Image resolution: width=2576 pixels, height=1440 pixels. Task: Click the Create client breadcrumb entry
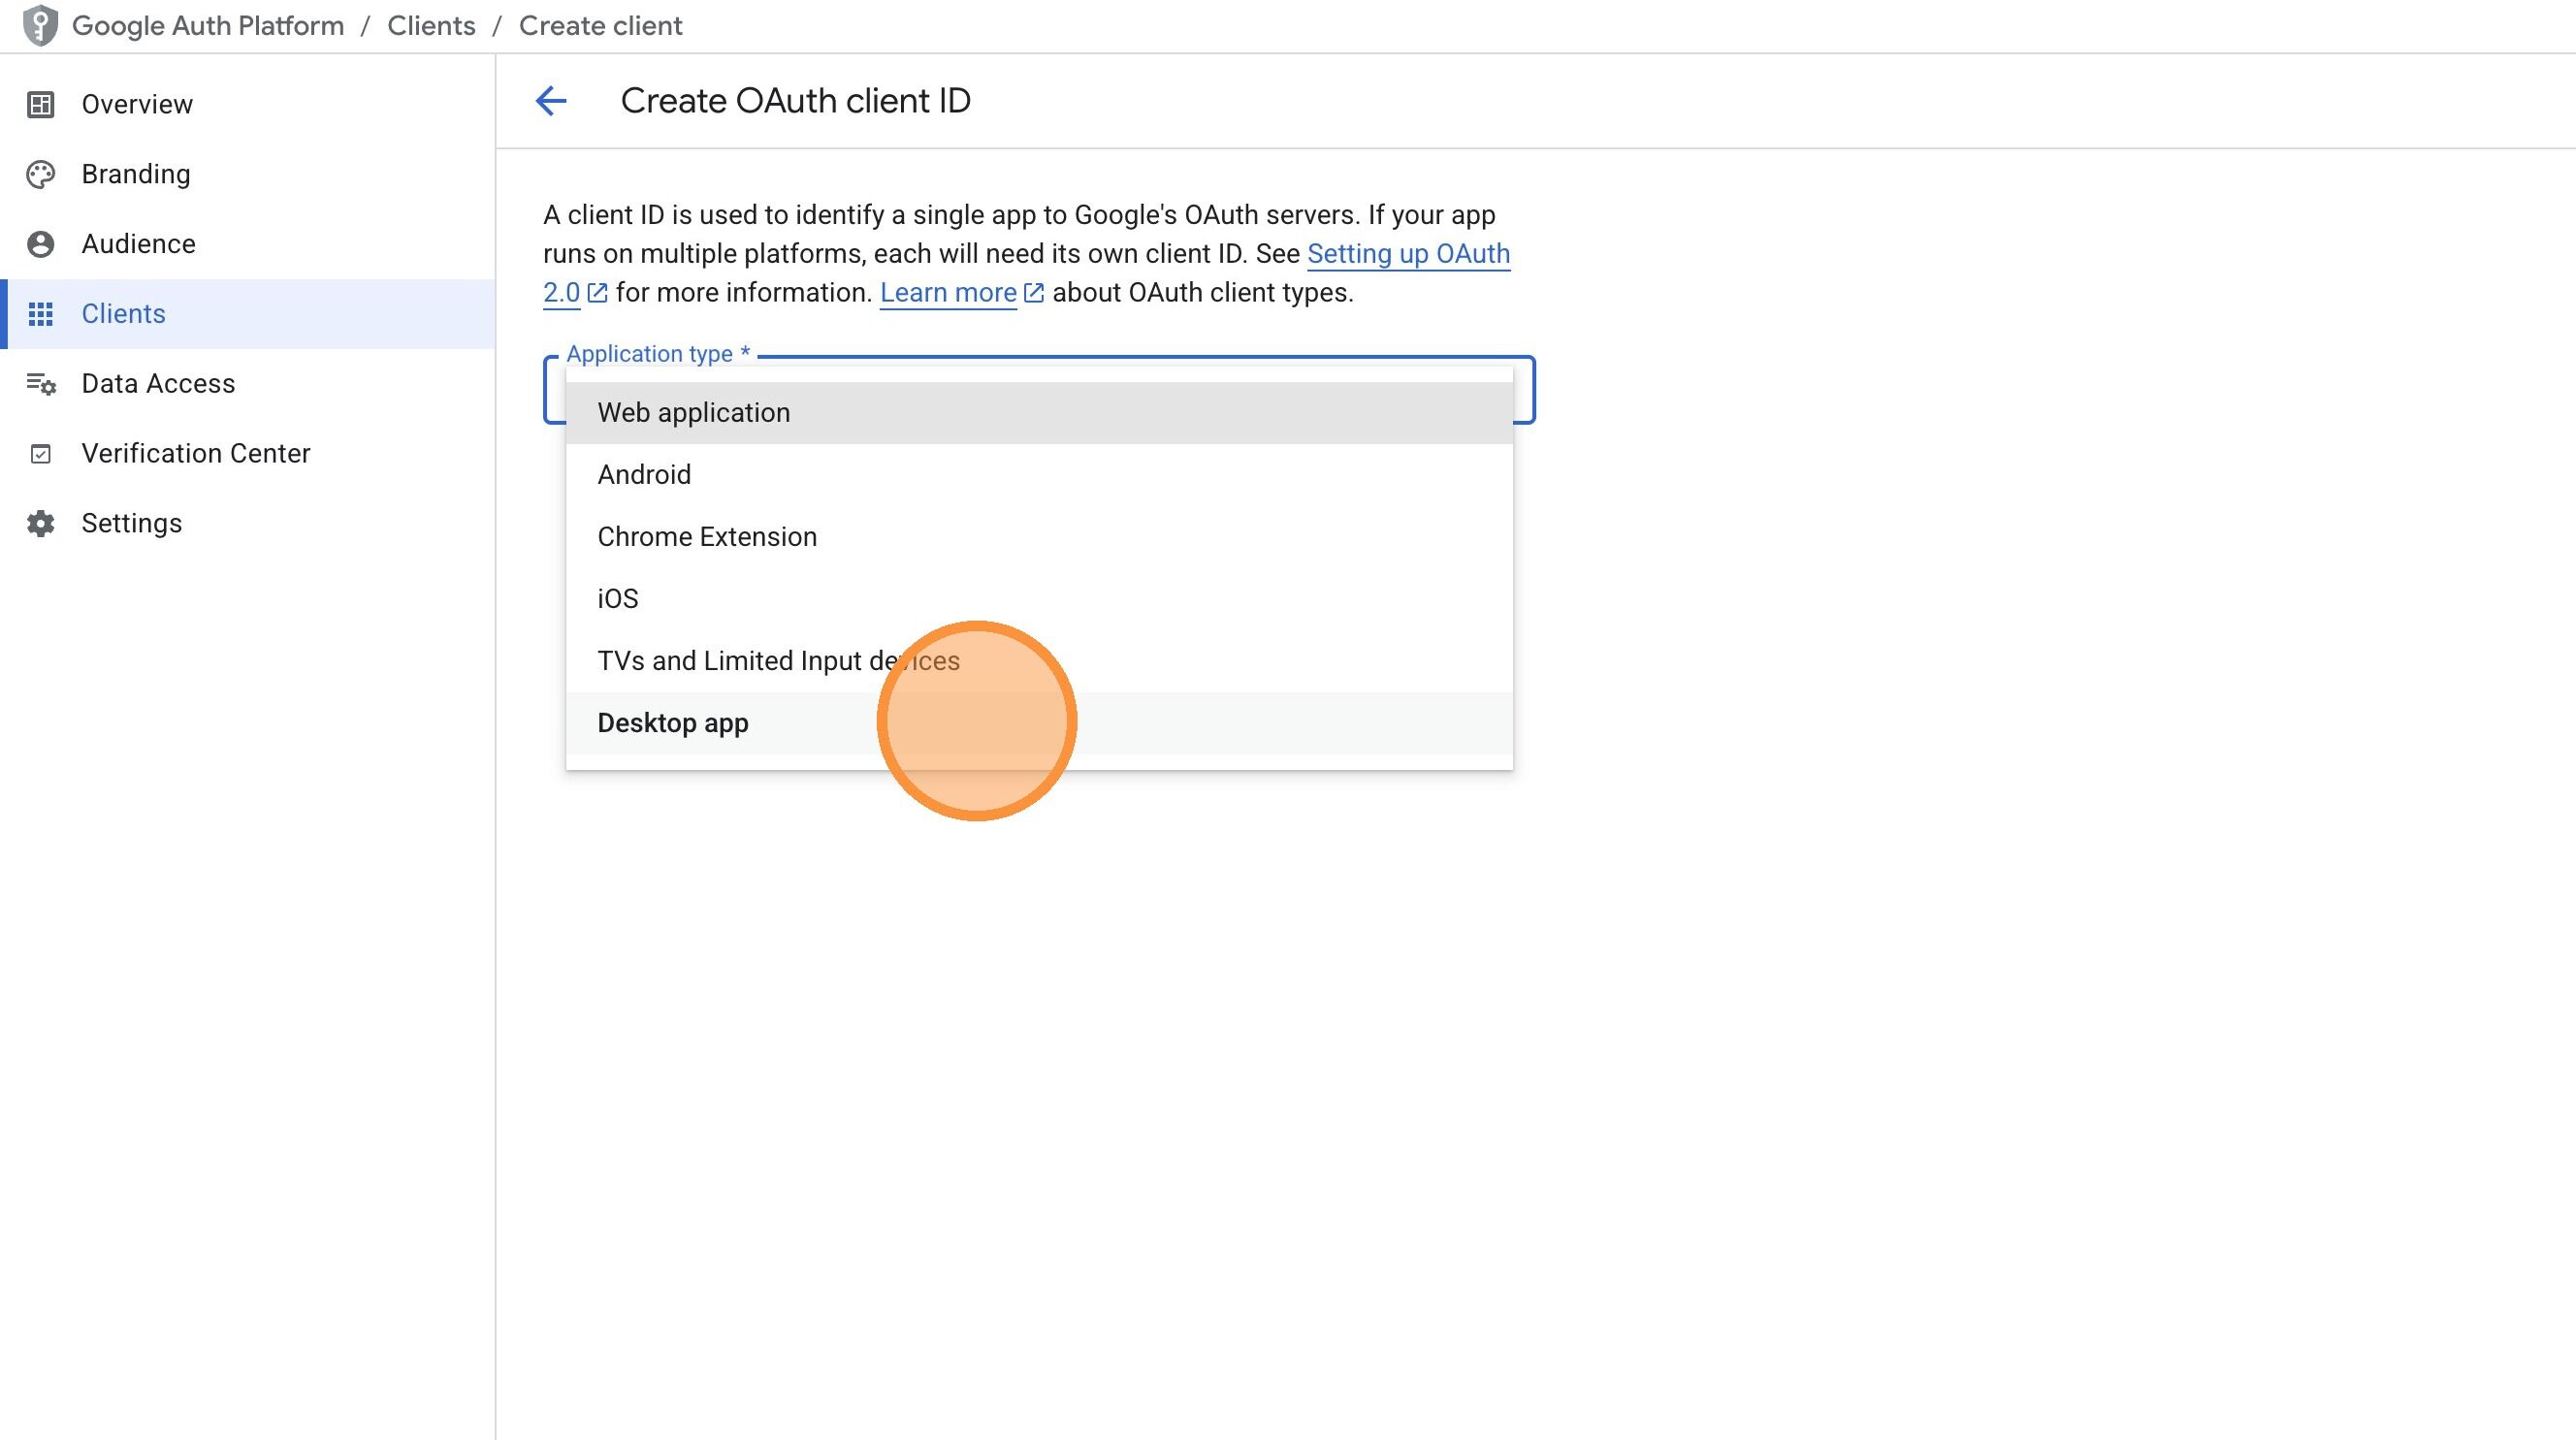click(600, 25)
